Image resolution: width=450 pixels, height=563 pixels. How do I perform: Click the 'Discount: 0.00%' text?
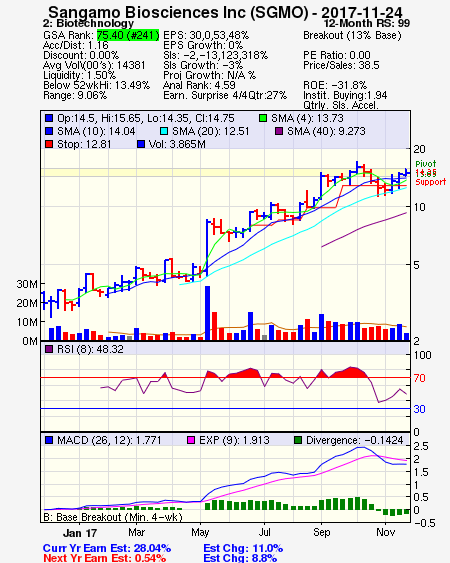(x=81, y=55)
